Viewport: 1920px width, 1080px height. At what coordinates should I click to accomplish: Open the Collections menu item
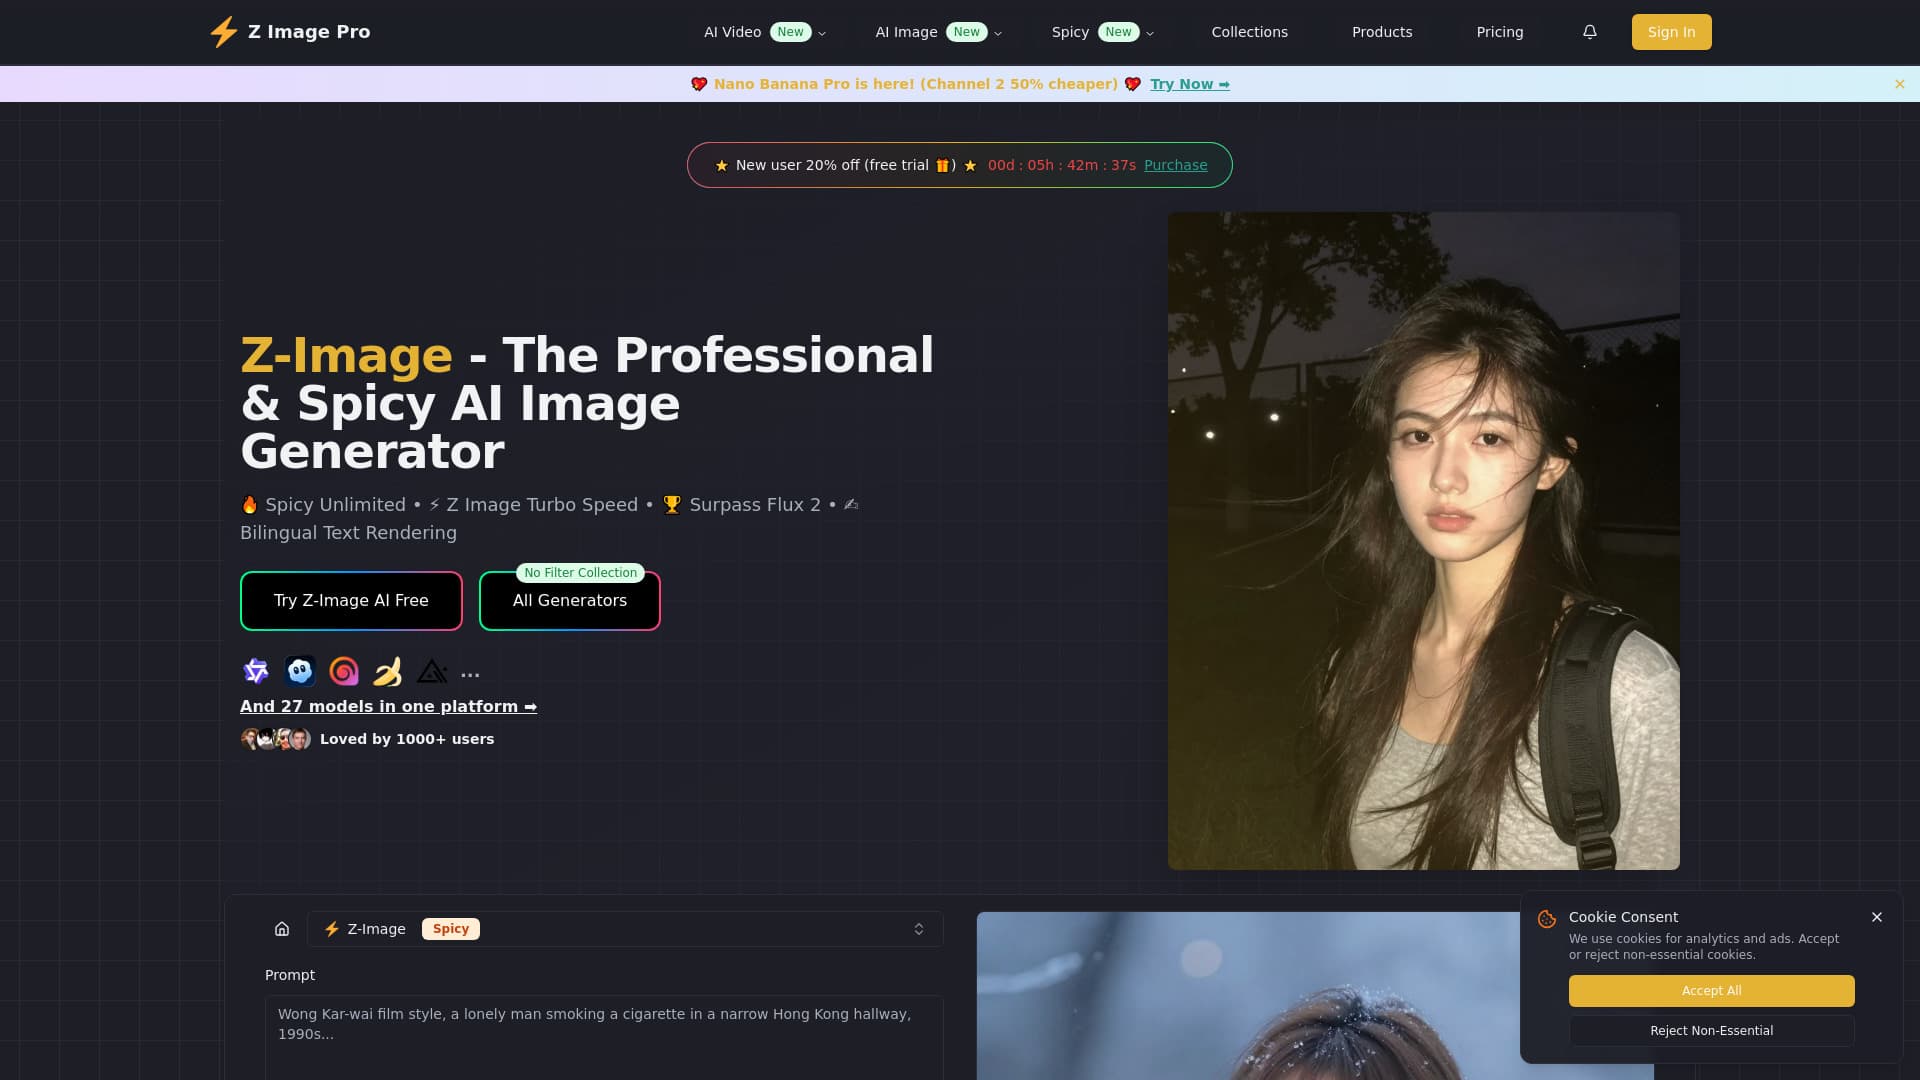1250,32
